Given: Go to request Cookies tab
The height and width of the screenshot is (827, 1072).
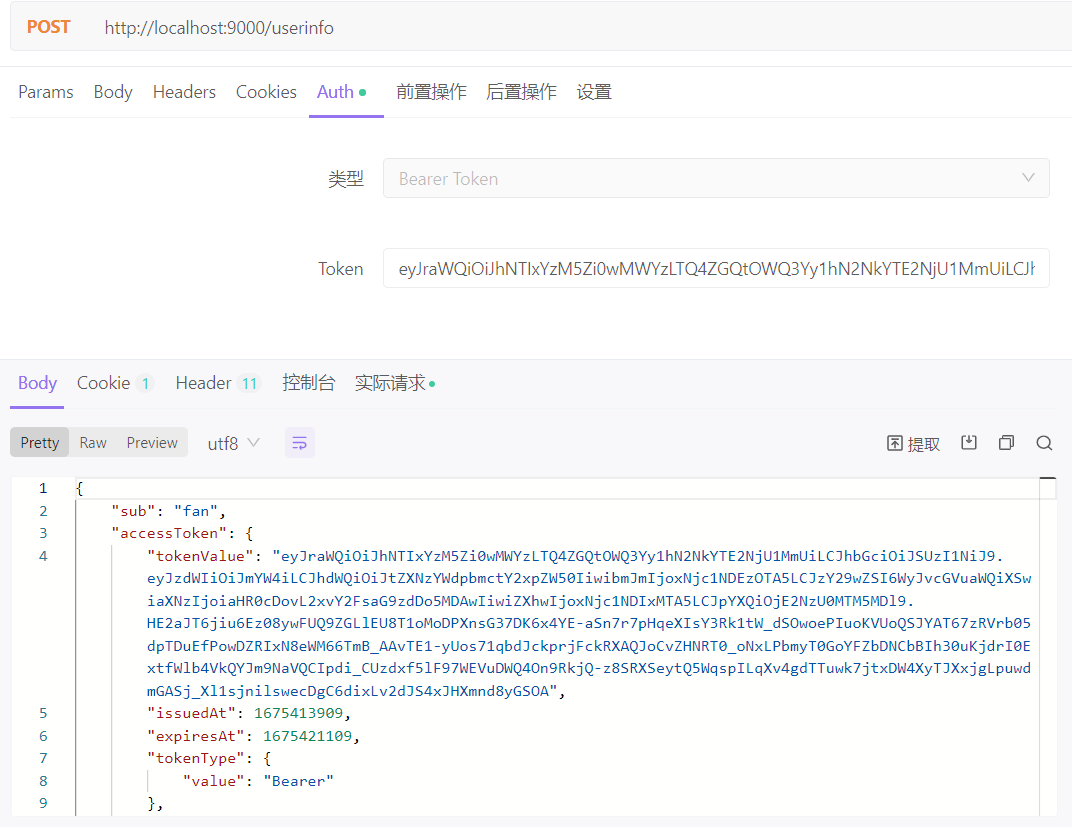Looking at the screenshot, I should click(x=266, y=92).
